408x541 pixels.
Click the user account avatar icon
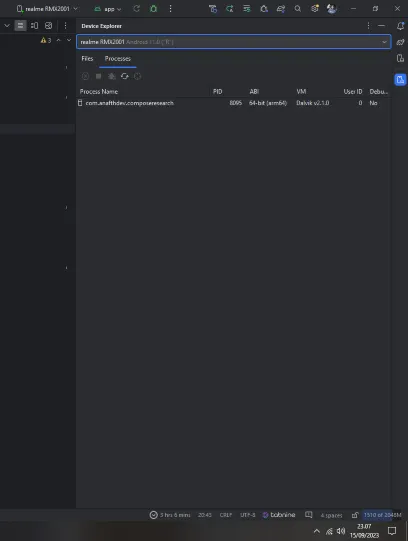(331, 9)
